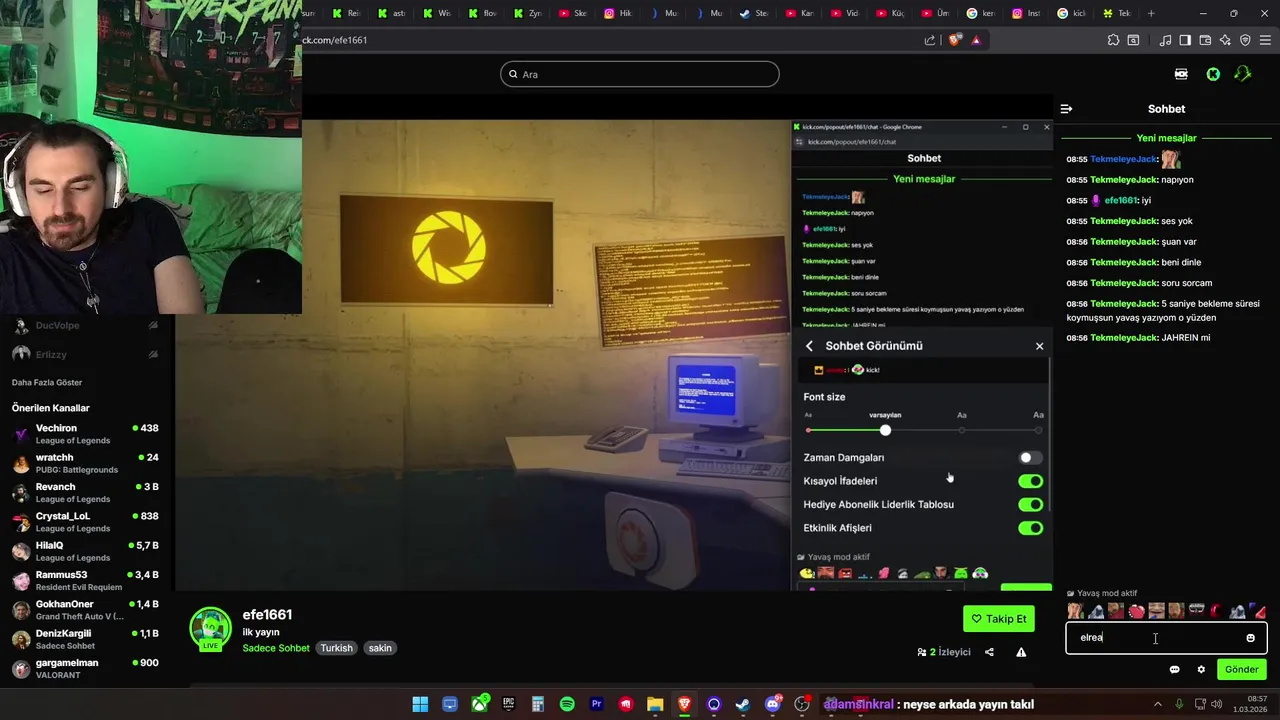
Task: Toggle Kısayol İfadeleri switch
Action: [1030, 481]
